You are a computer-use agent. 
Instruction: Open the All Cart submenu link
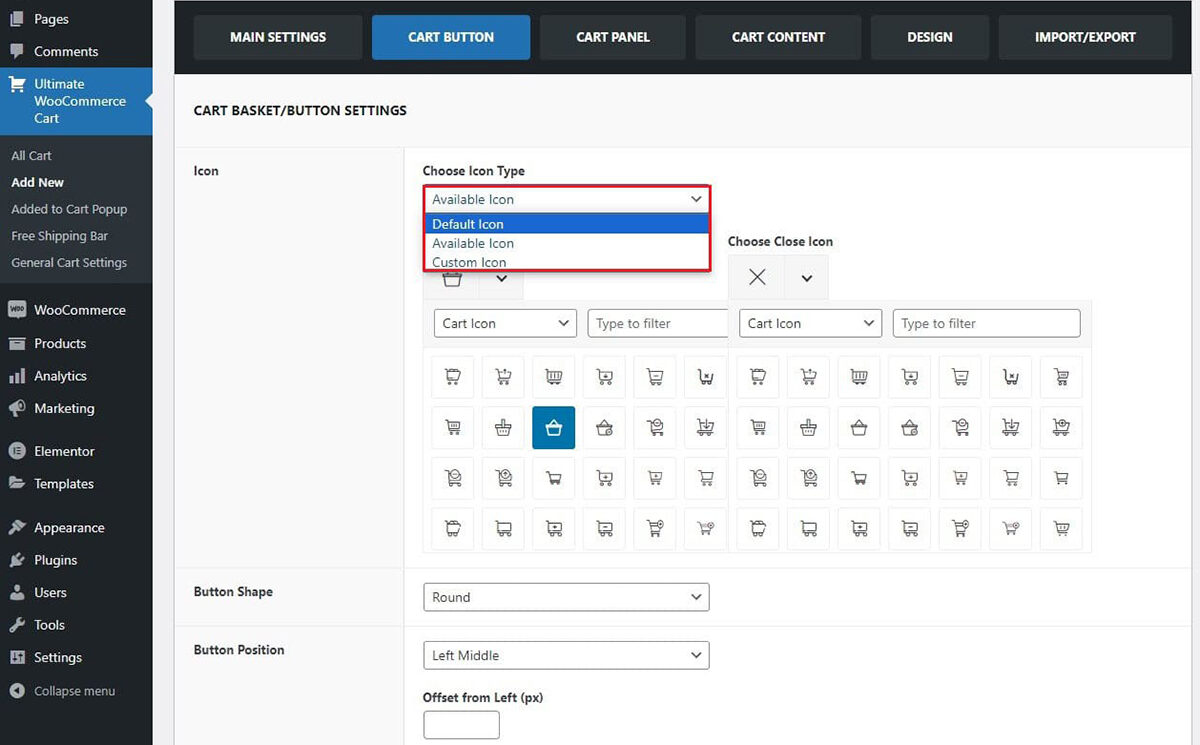point(31,155)
